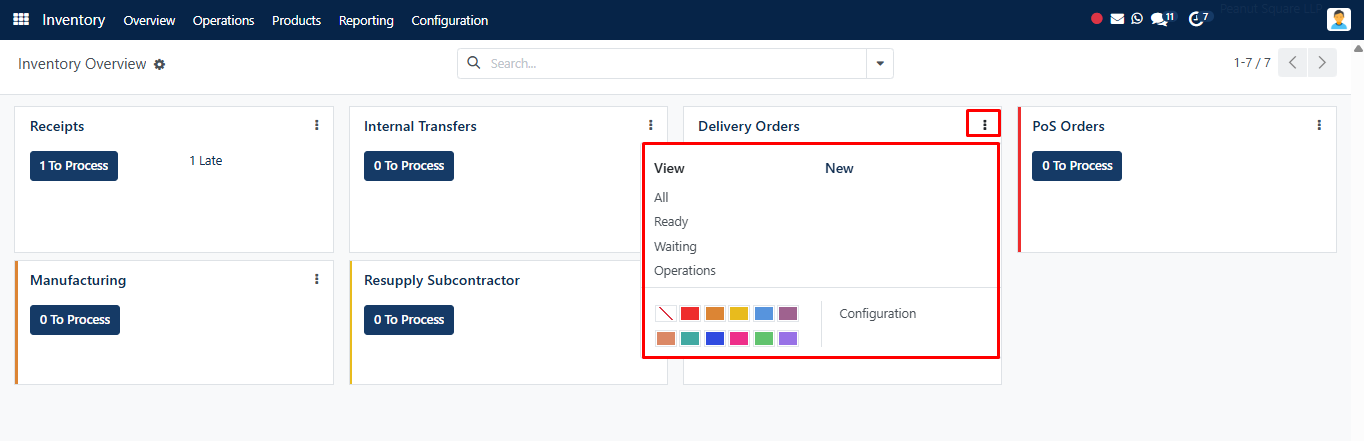Choose the green color swatch
This screenshot has height=441, width=1364.
tap(764, 338)
